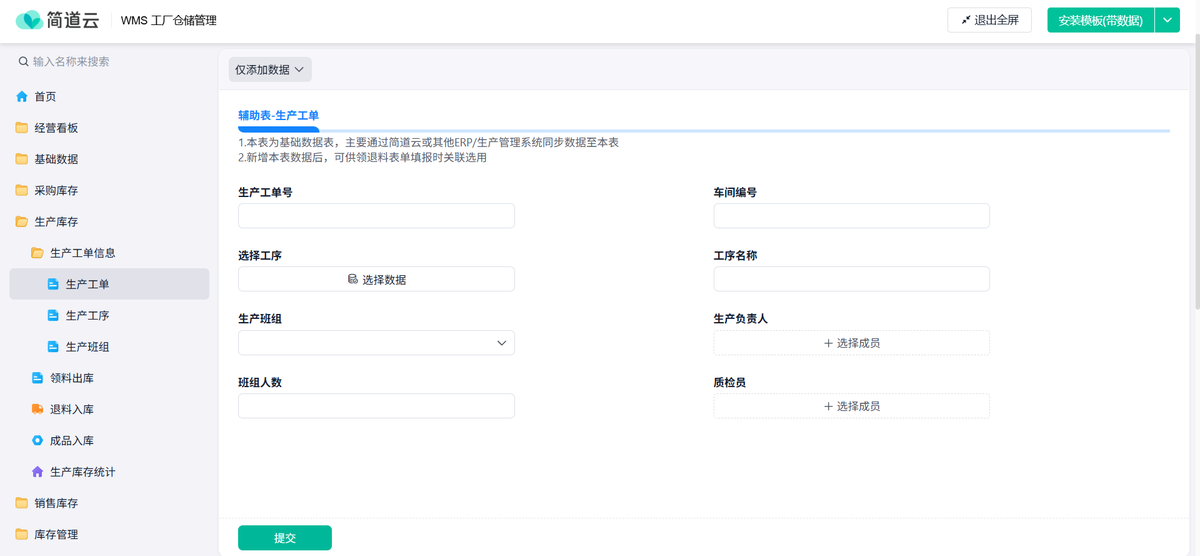Viewport: 1200px width, 556px height.
Task: Collapse the 生产工单信息 subfolder
Action: tap(37, 253)
